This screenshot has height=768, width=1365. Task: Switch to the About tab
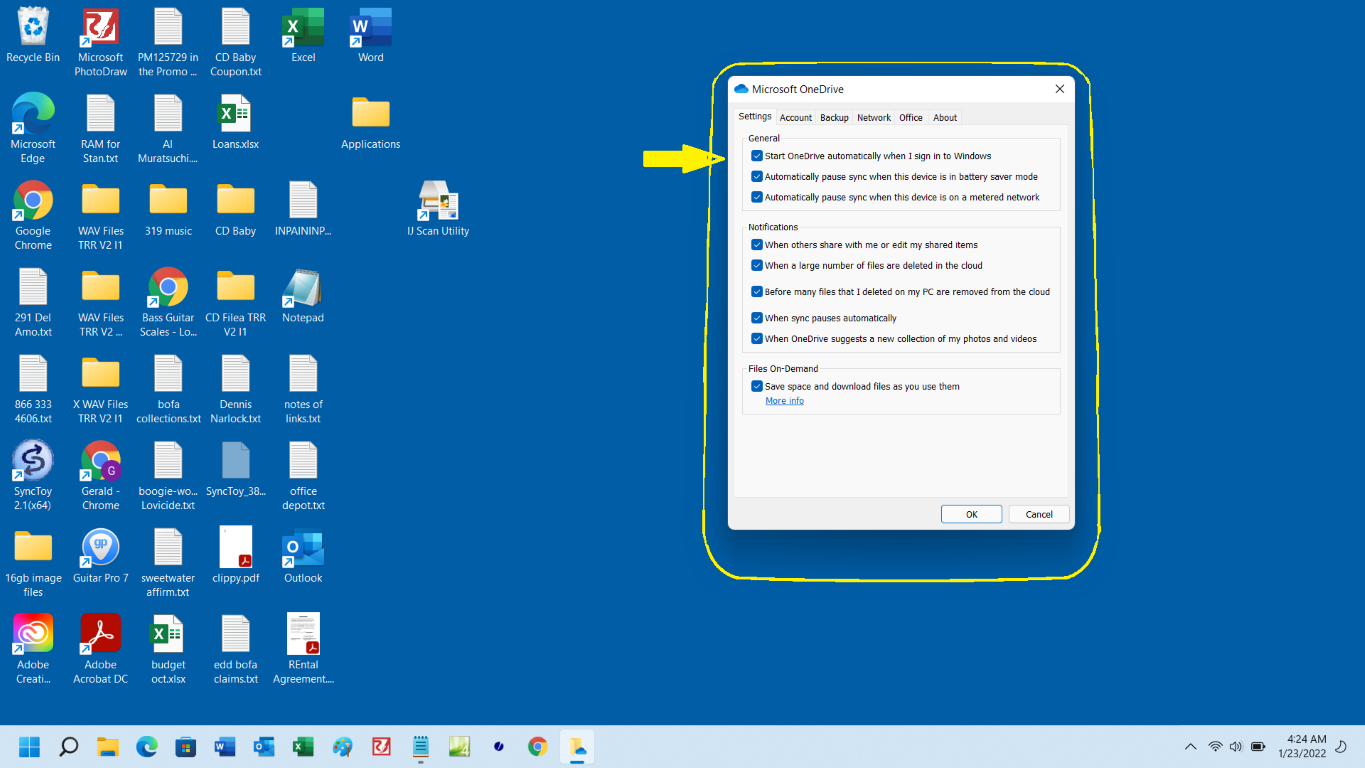coord(945,118)
